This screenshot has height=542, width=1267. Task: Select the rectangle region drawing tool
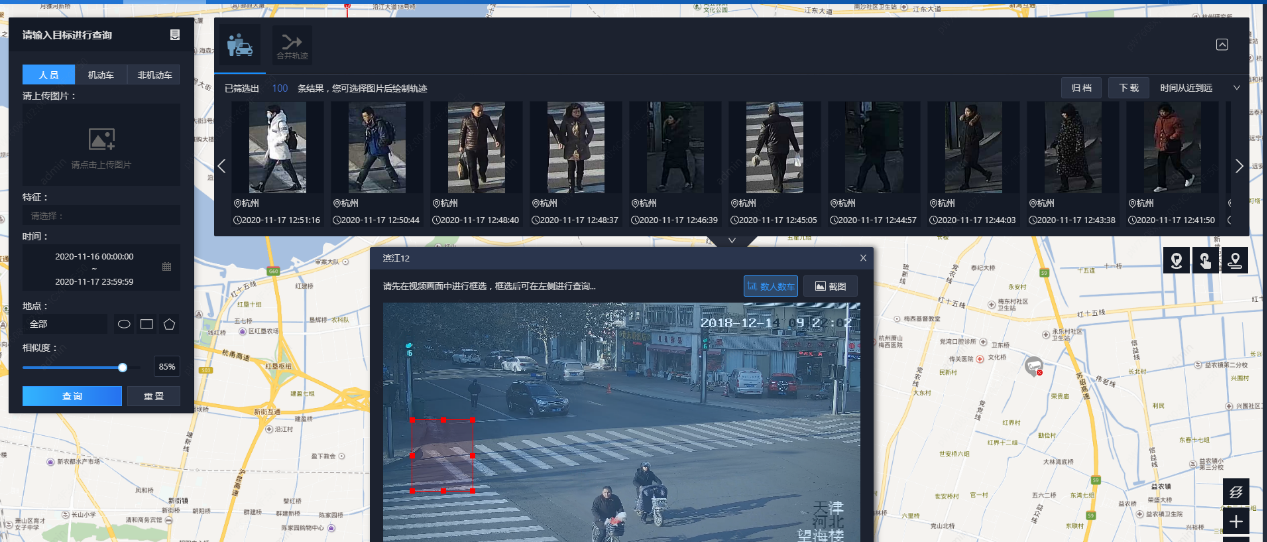coord(147,324)
